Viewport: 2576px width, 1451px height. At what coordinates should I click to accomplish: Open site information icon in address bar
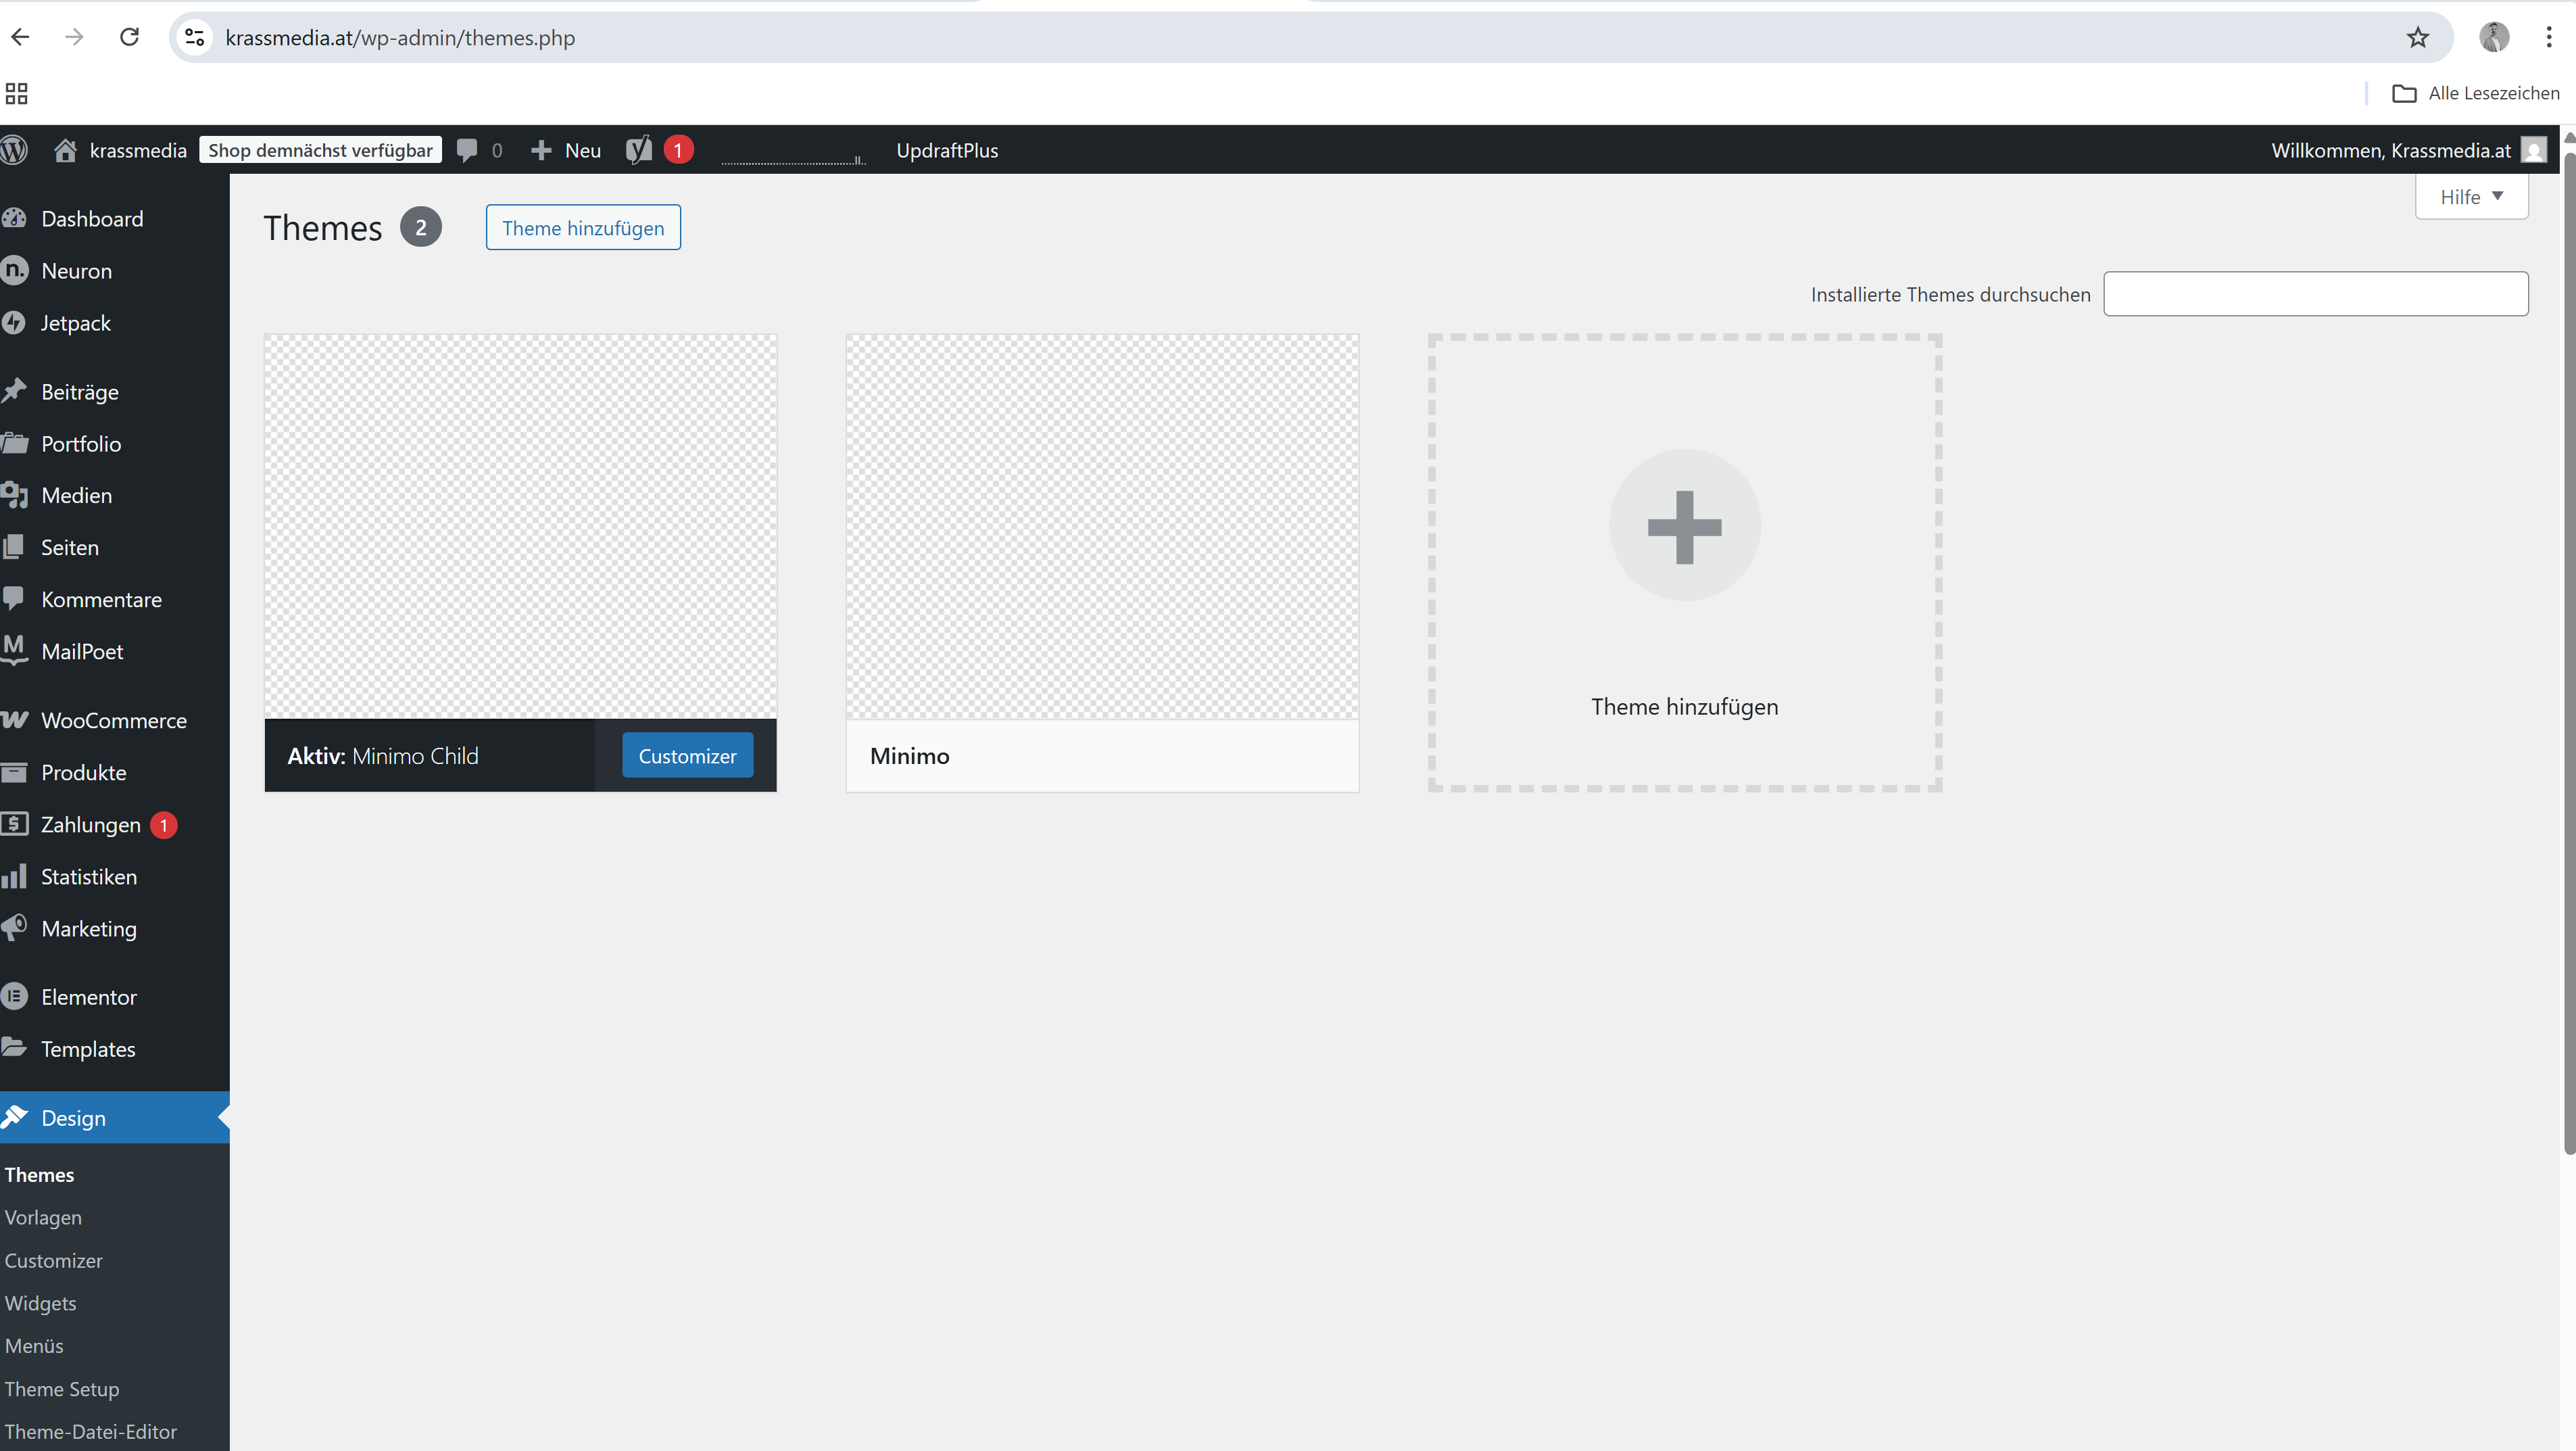[x=195, y=37]
